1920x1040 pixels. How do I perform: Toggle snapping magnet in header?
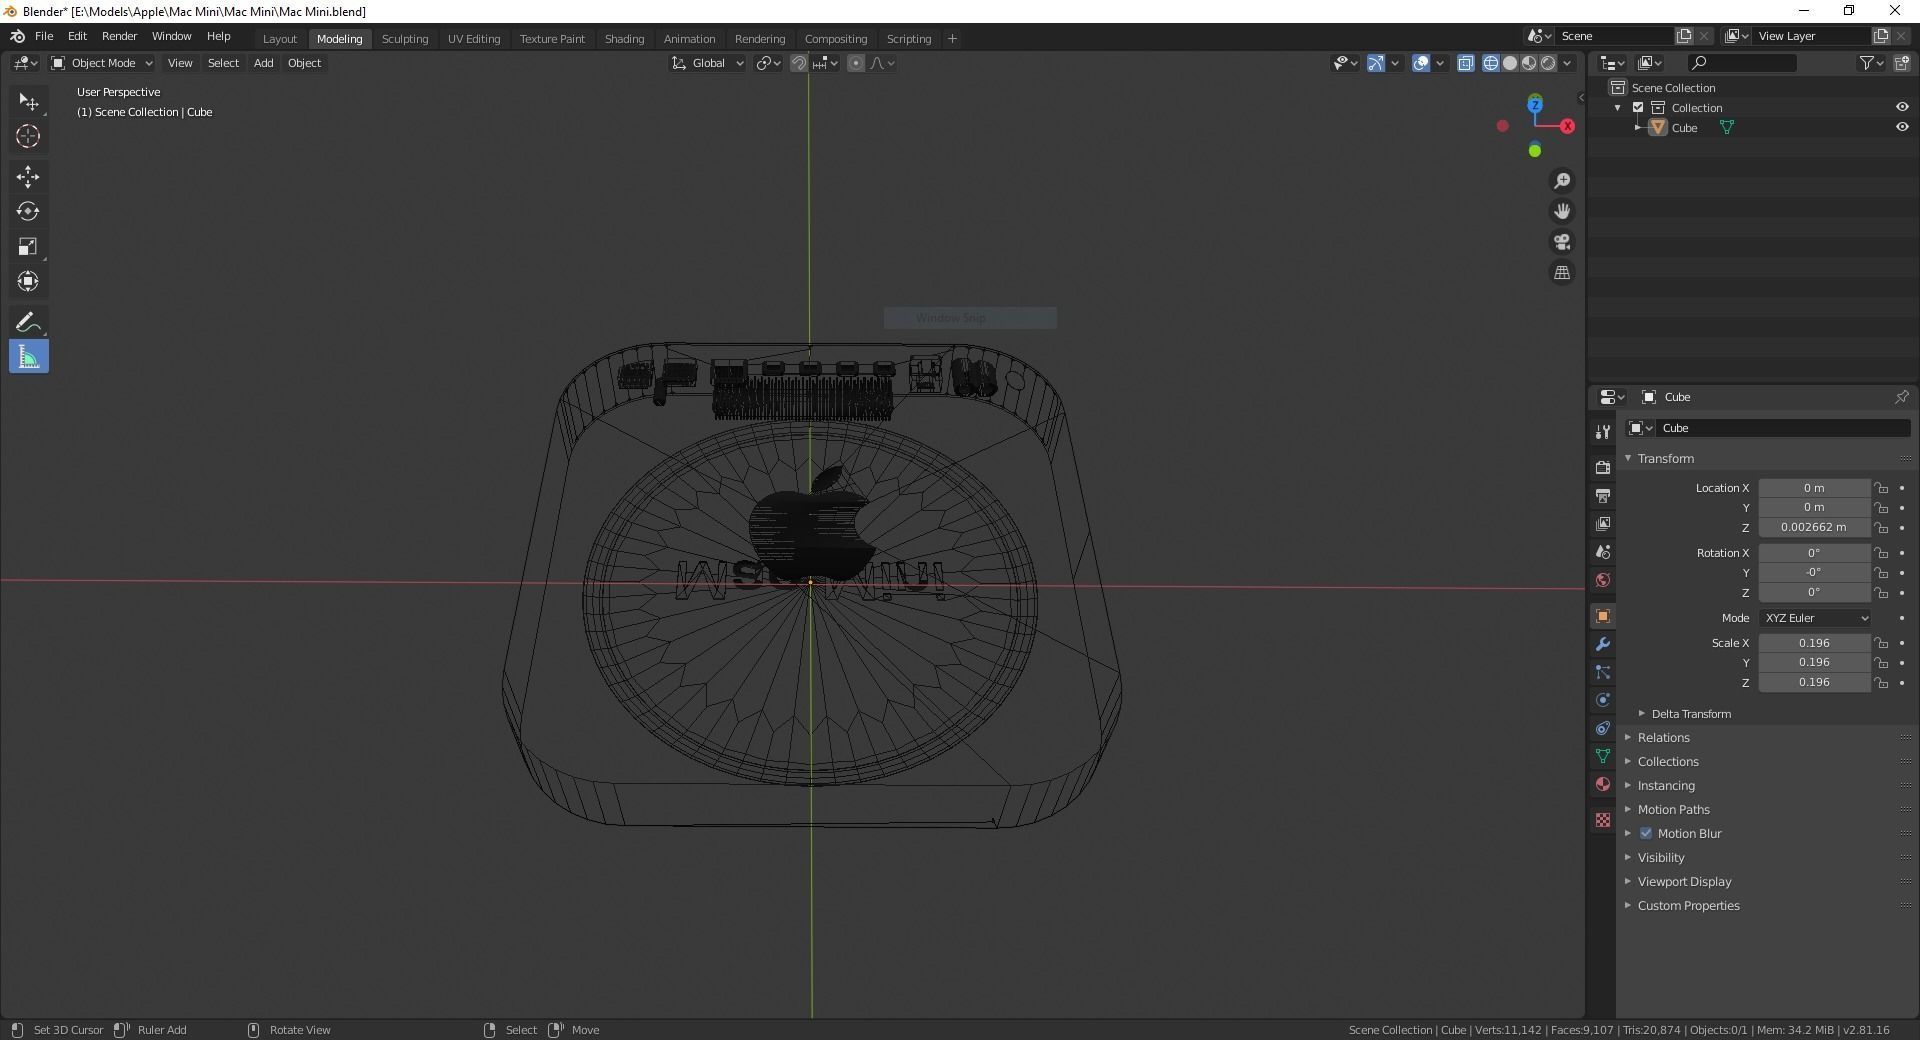pos(799,63)
